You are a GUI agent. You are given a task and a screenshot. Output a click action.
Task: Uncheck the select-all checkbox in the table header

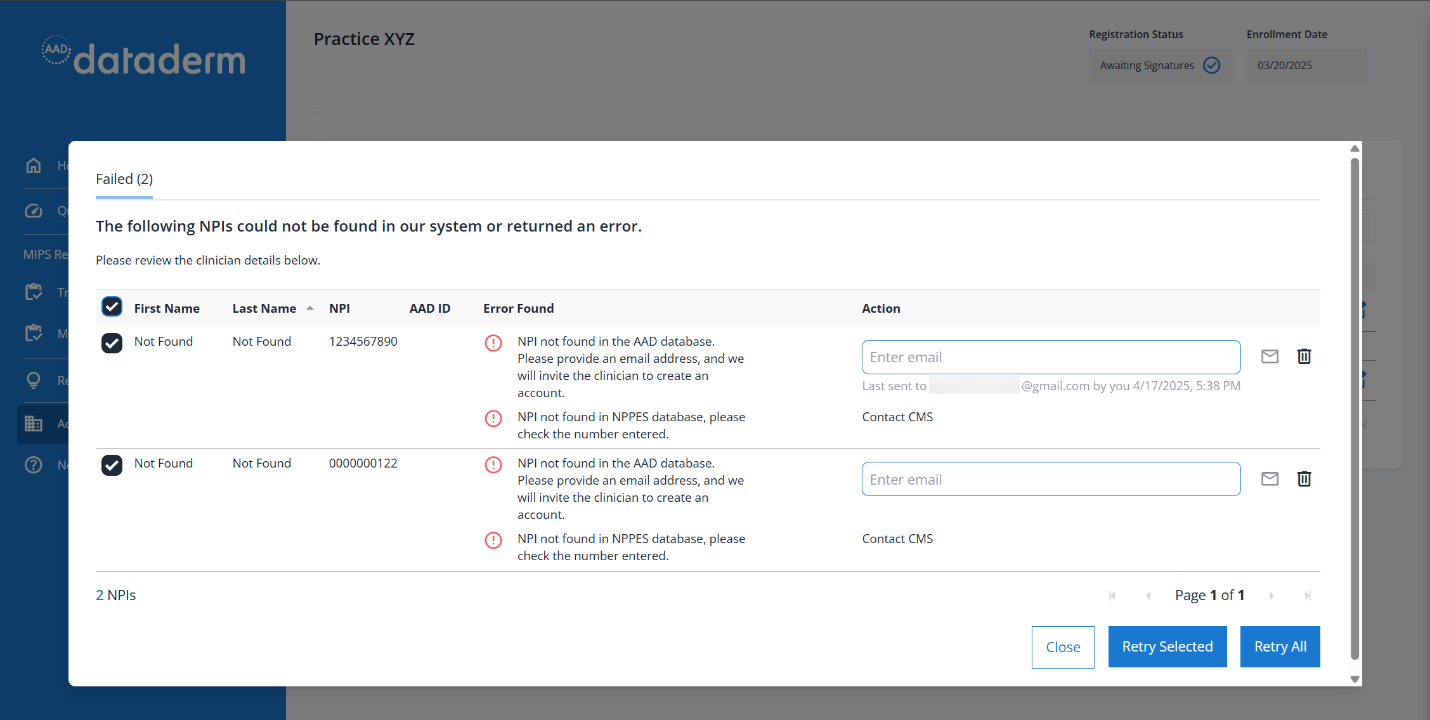(x=111, y=306)
